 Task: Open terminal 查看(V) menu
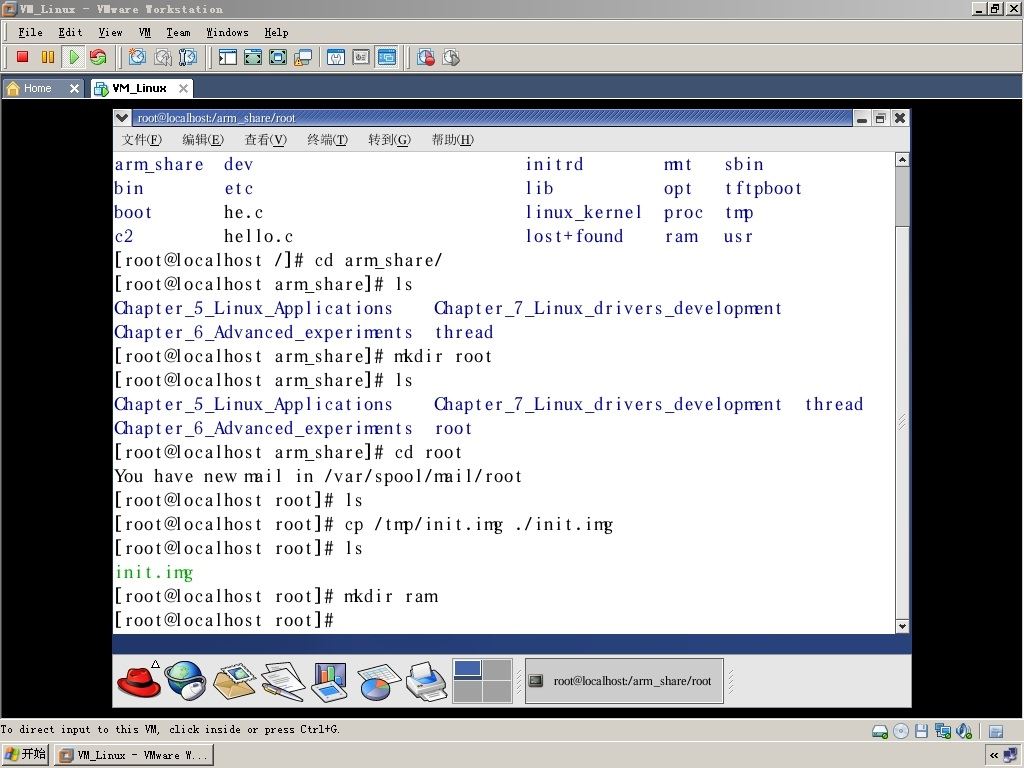point(266,139)
